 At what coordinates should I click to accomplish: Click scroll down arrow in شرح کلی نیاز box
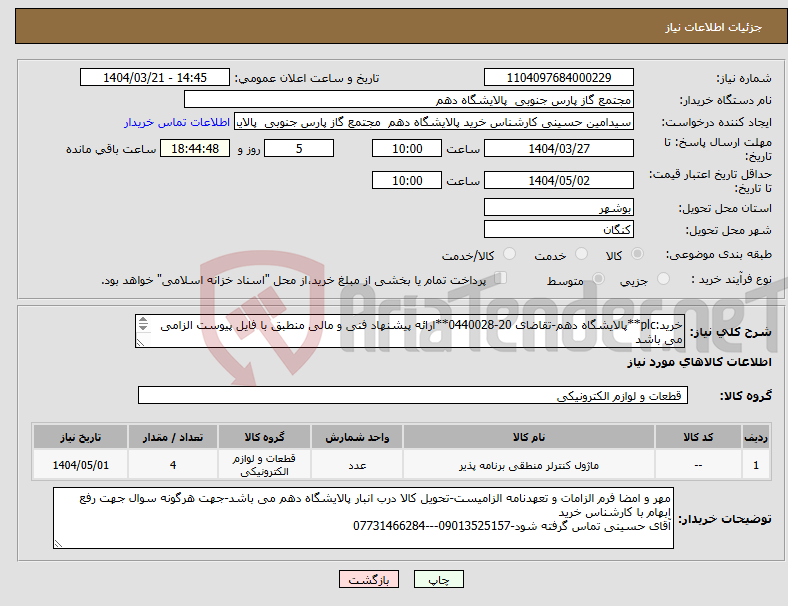pos(143,328)
